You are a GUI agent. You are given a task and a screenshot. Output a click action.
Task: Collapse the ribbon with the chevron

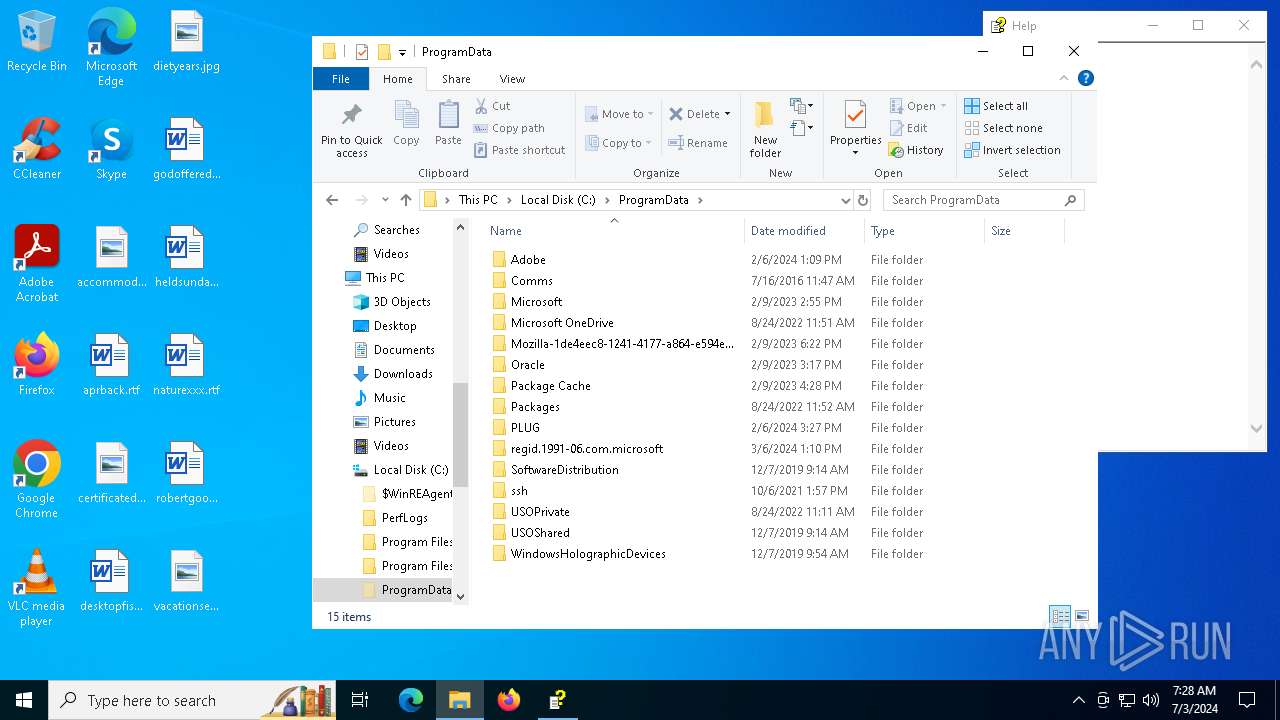(1064, 79)
